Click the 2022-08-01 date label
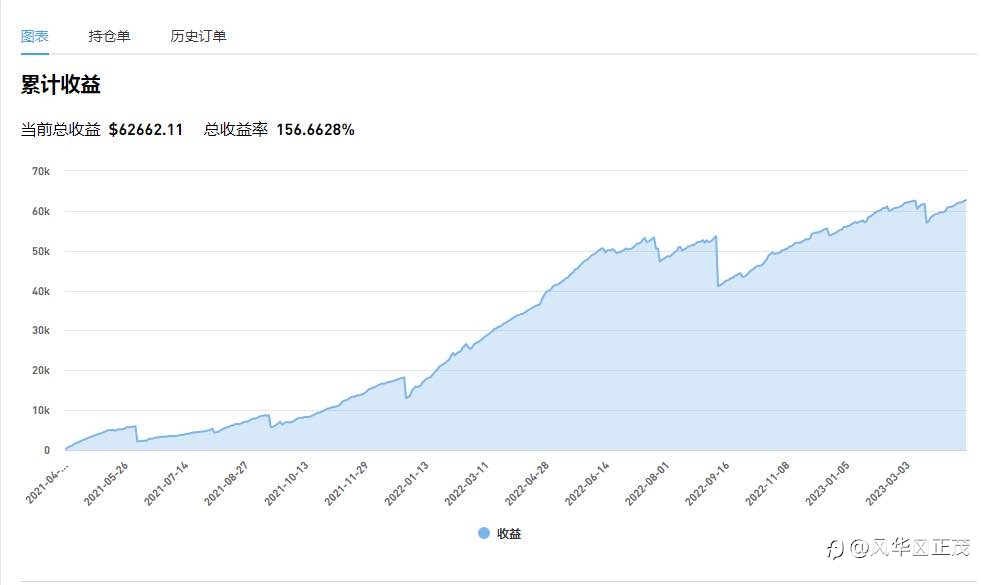This screenshot has width=981, height=585. (x=646, y=484)
